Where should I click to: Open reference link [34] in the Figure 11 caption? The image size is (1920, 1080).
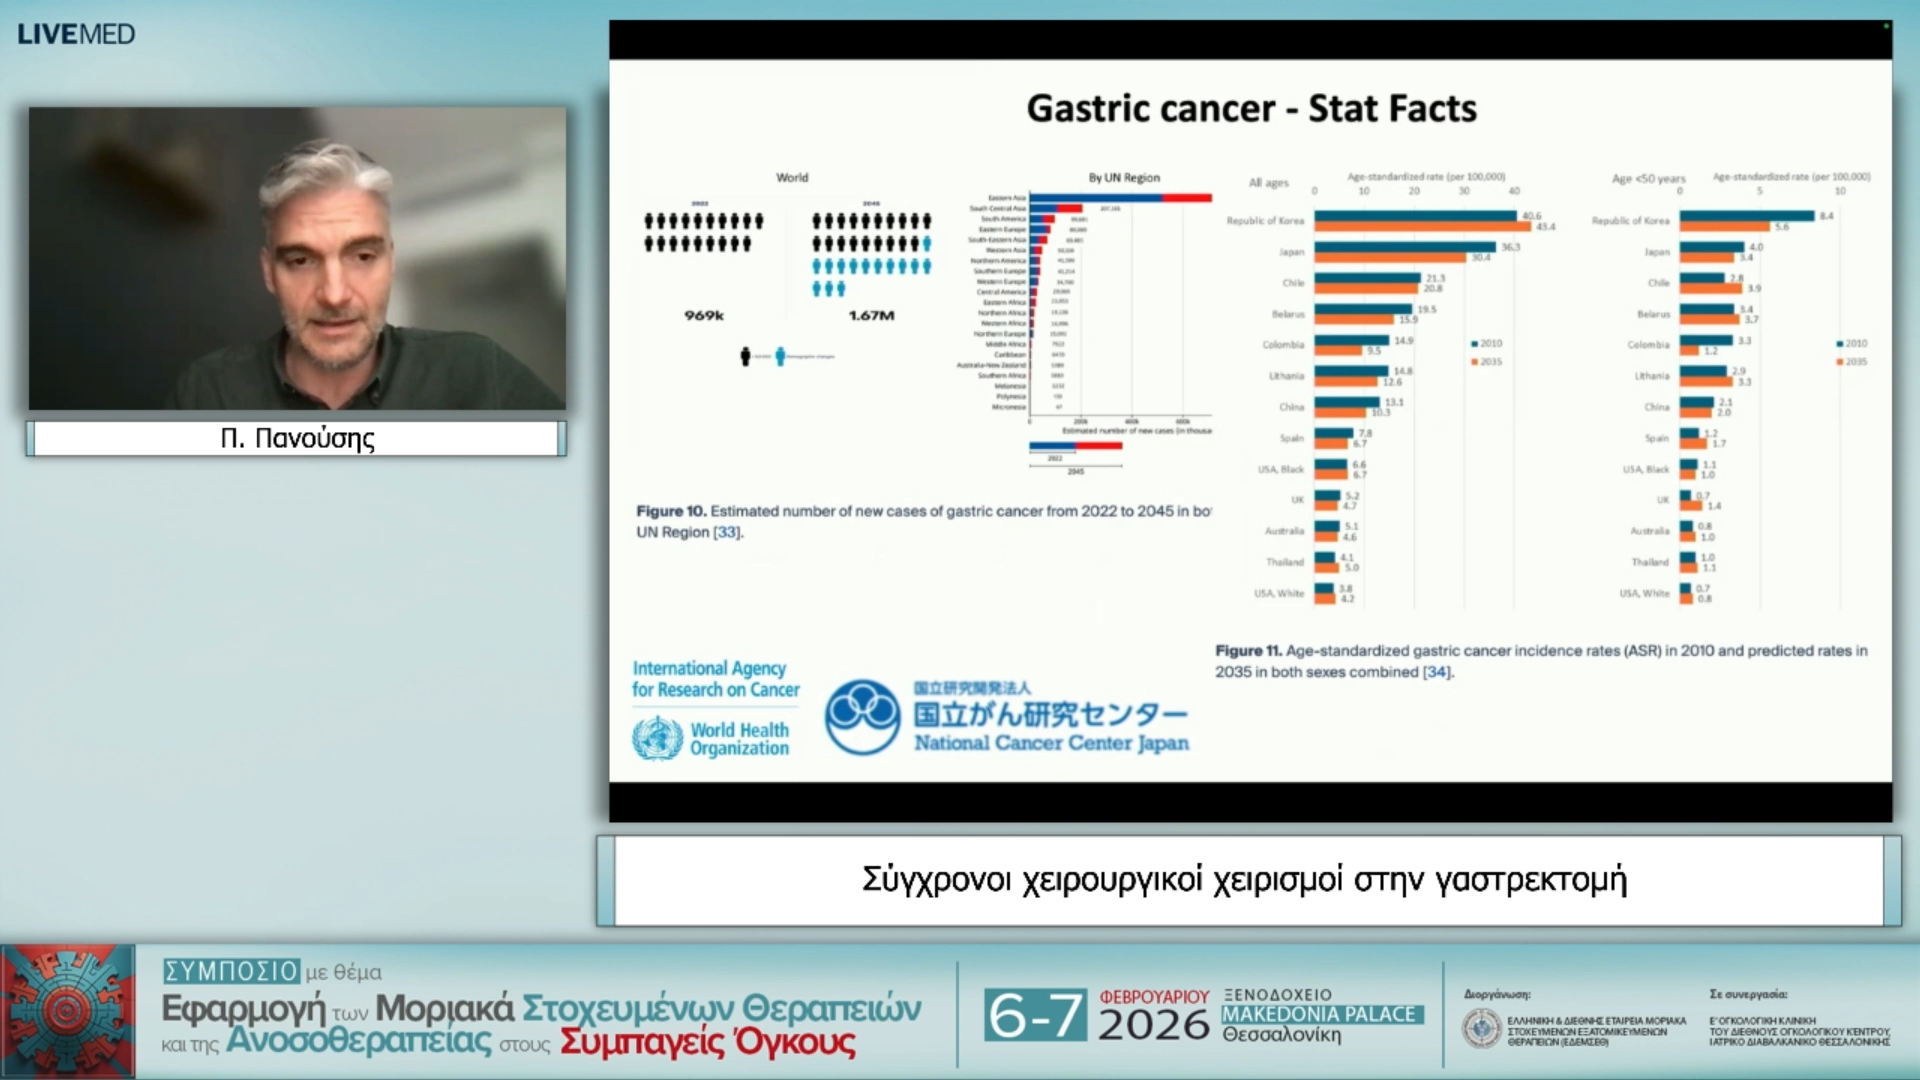[1437, 673]
